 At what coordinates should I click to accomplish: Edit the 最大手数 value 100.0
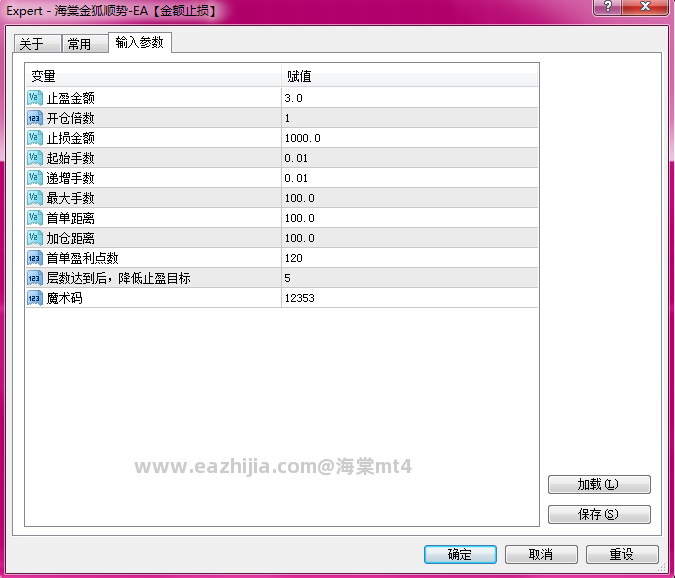[409, 198]
